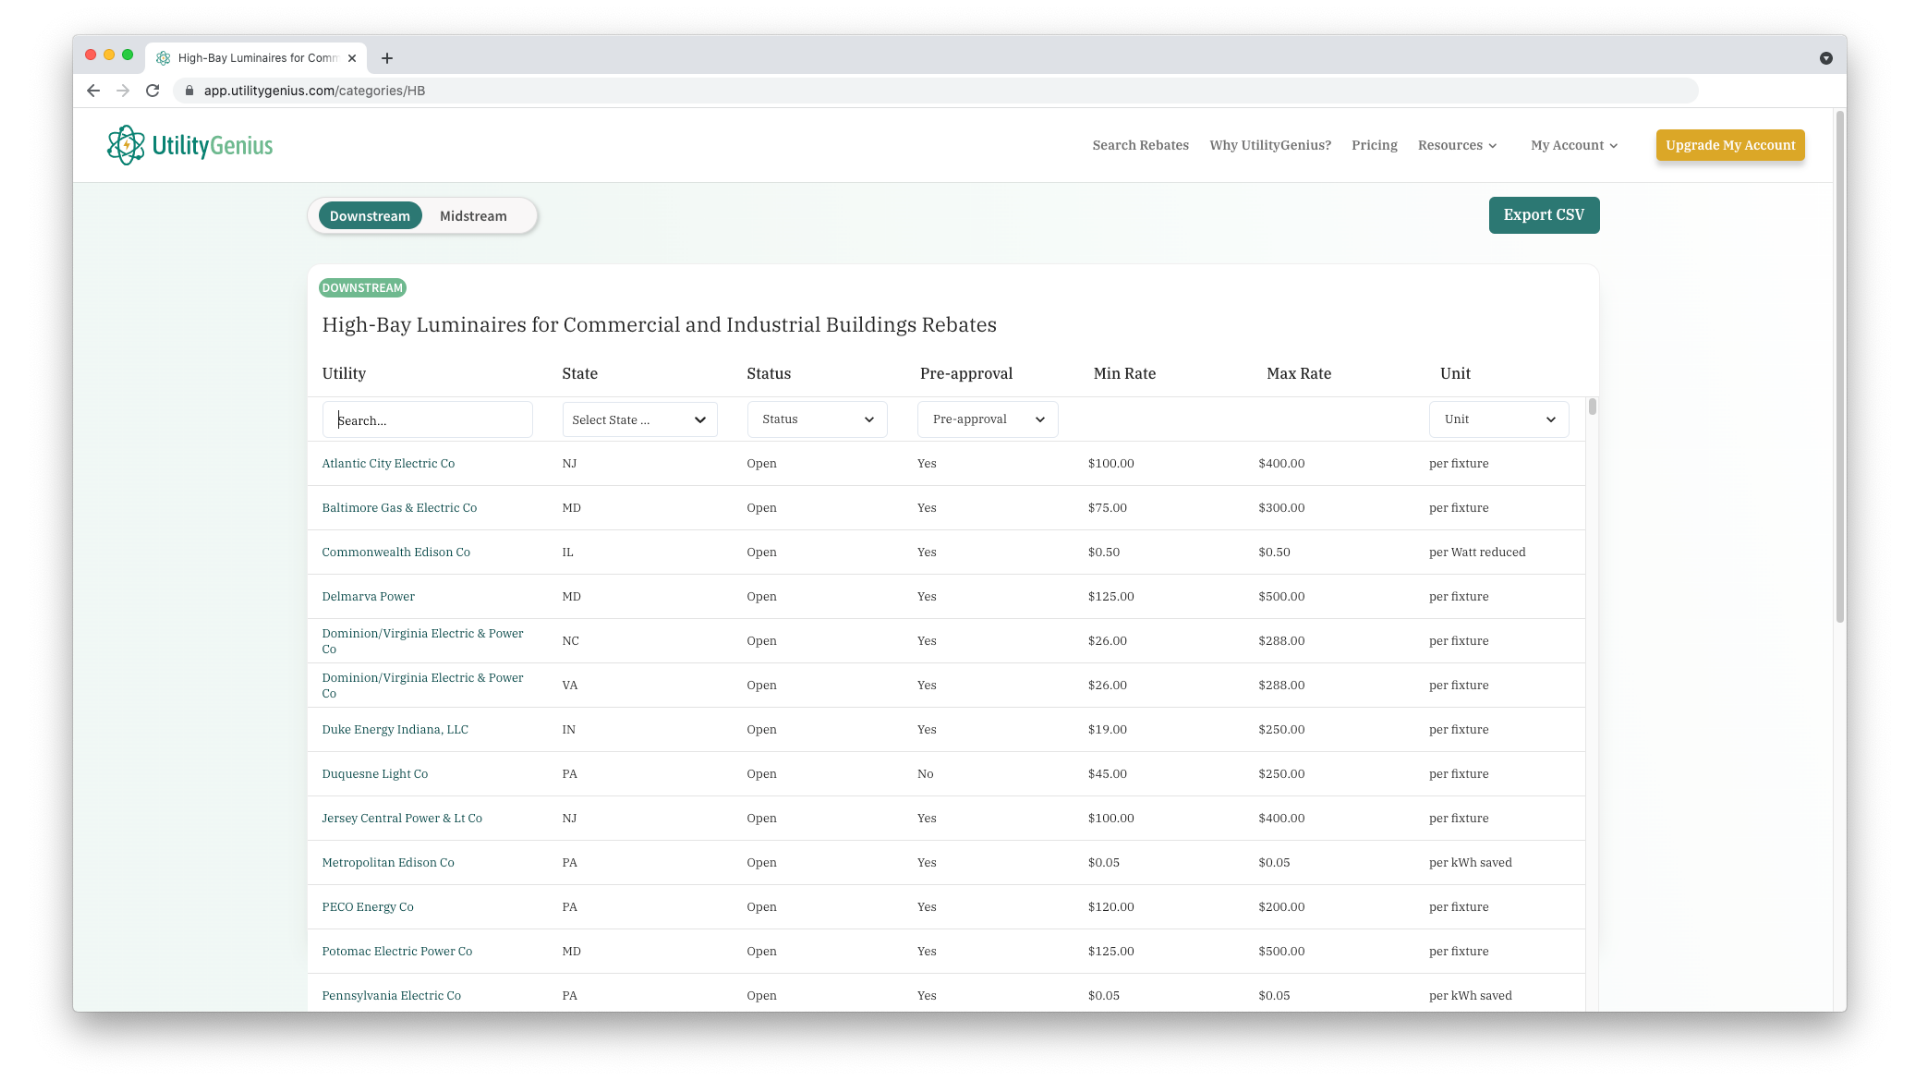
Task: Open Baltimore Gas & Electric Co link
Action: pyautogui.click(x=399, y=508)
